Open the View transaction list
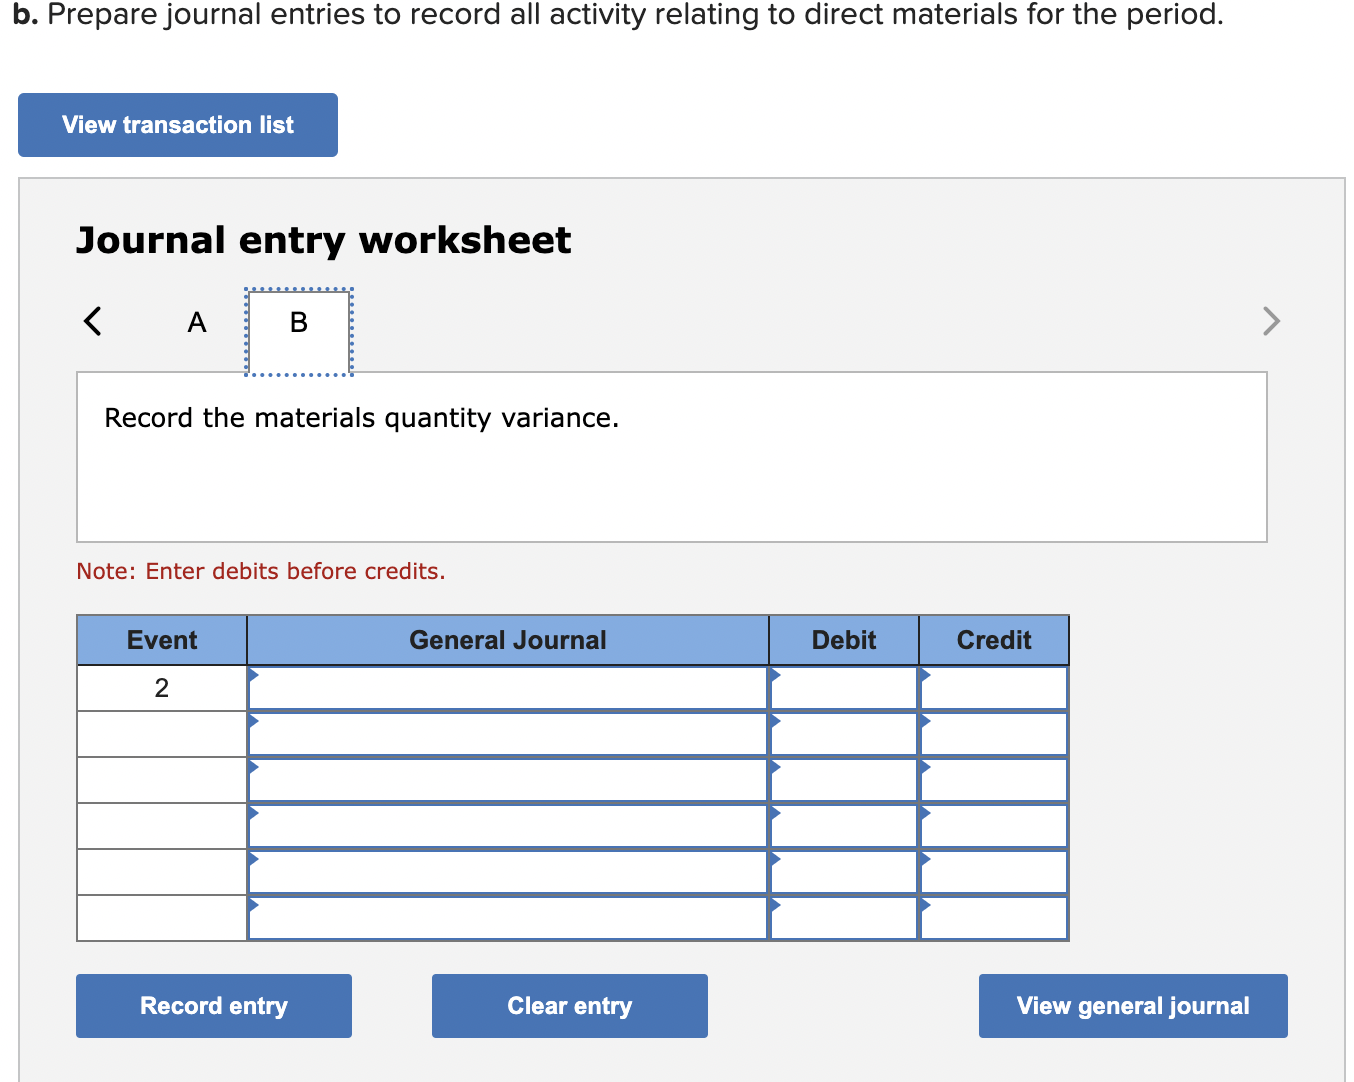Image resolution: width=1354 pixels, height=1082 pixels. [x=177, y=124]
